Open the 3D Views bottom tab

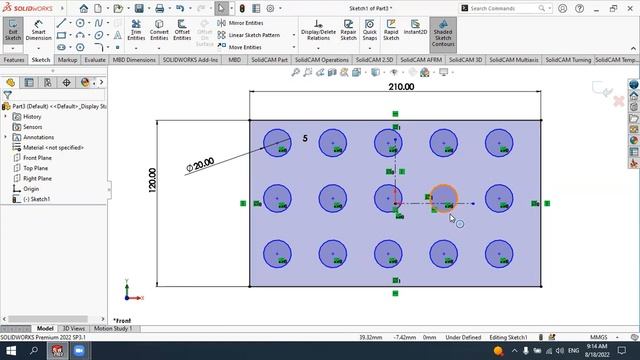73,329
